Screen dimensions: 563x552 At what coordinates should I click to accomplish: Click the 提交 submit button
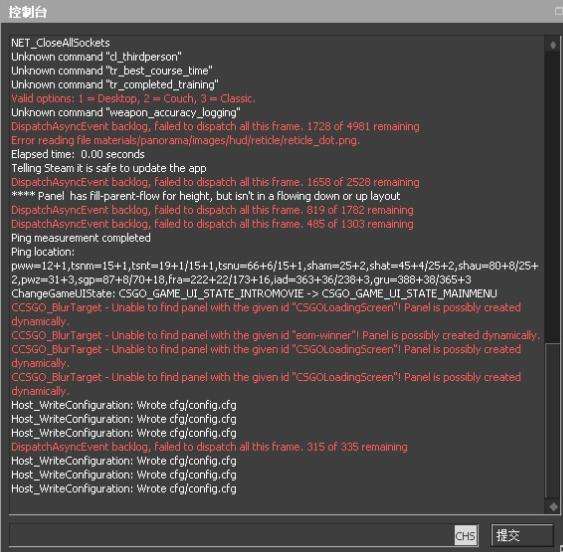coord(522,535)
